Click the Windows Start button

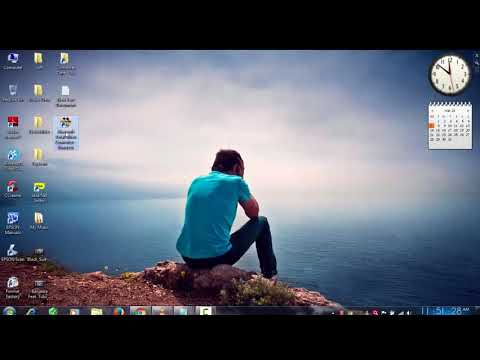click(x=10, y=311)
